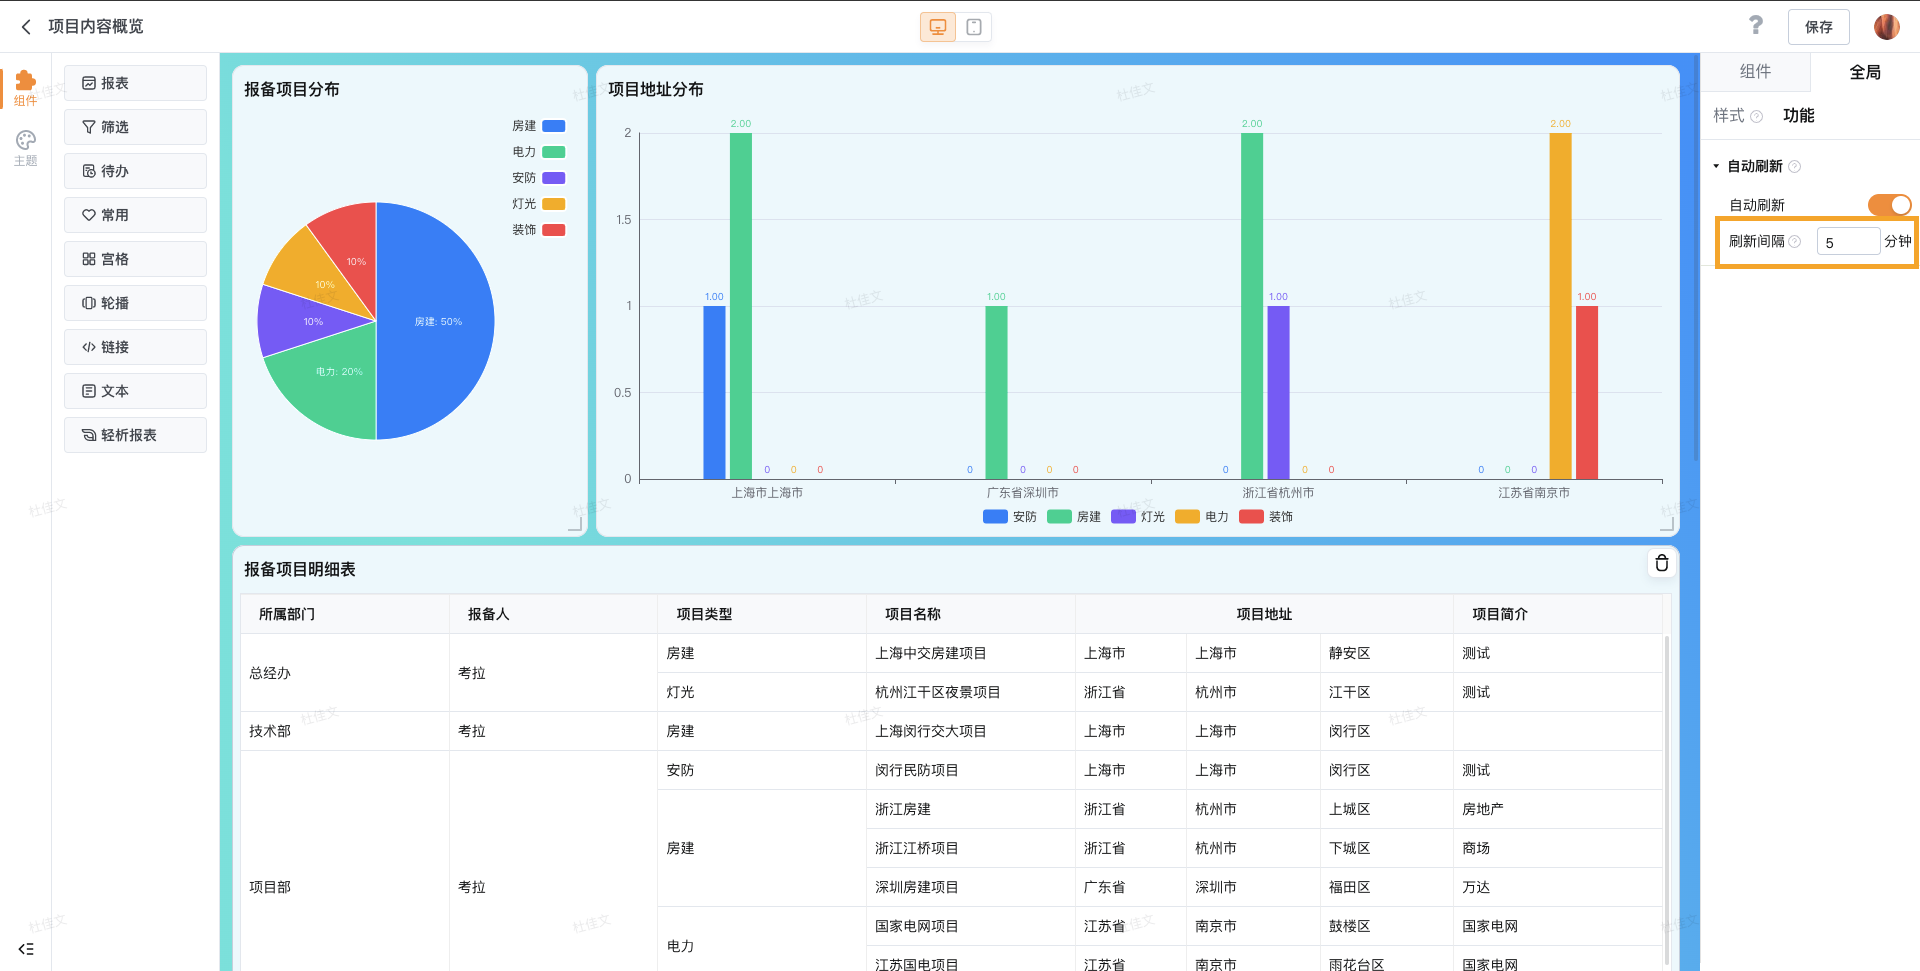Add a 轮播 component
This screenshot has height=971, width=1920.
tap(135, 303)
